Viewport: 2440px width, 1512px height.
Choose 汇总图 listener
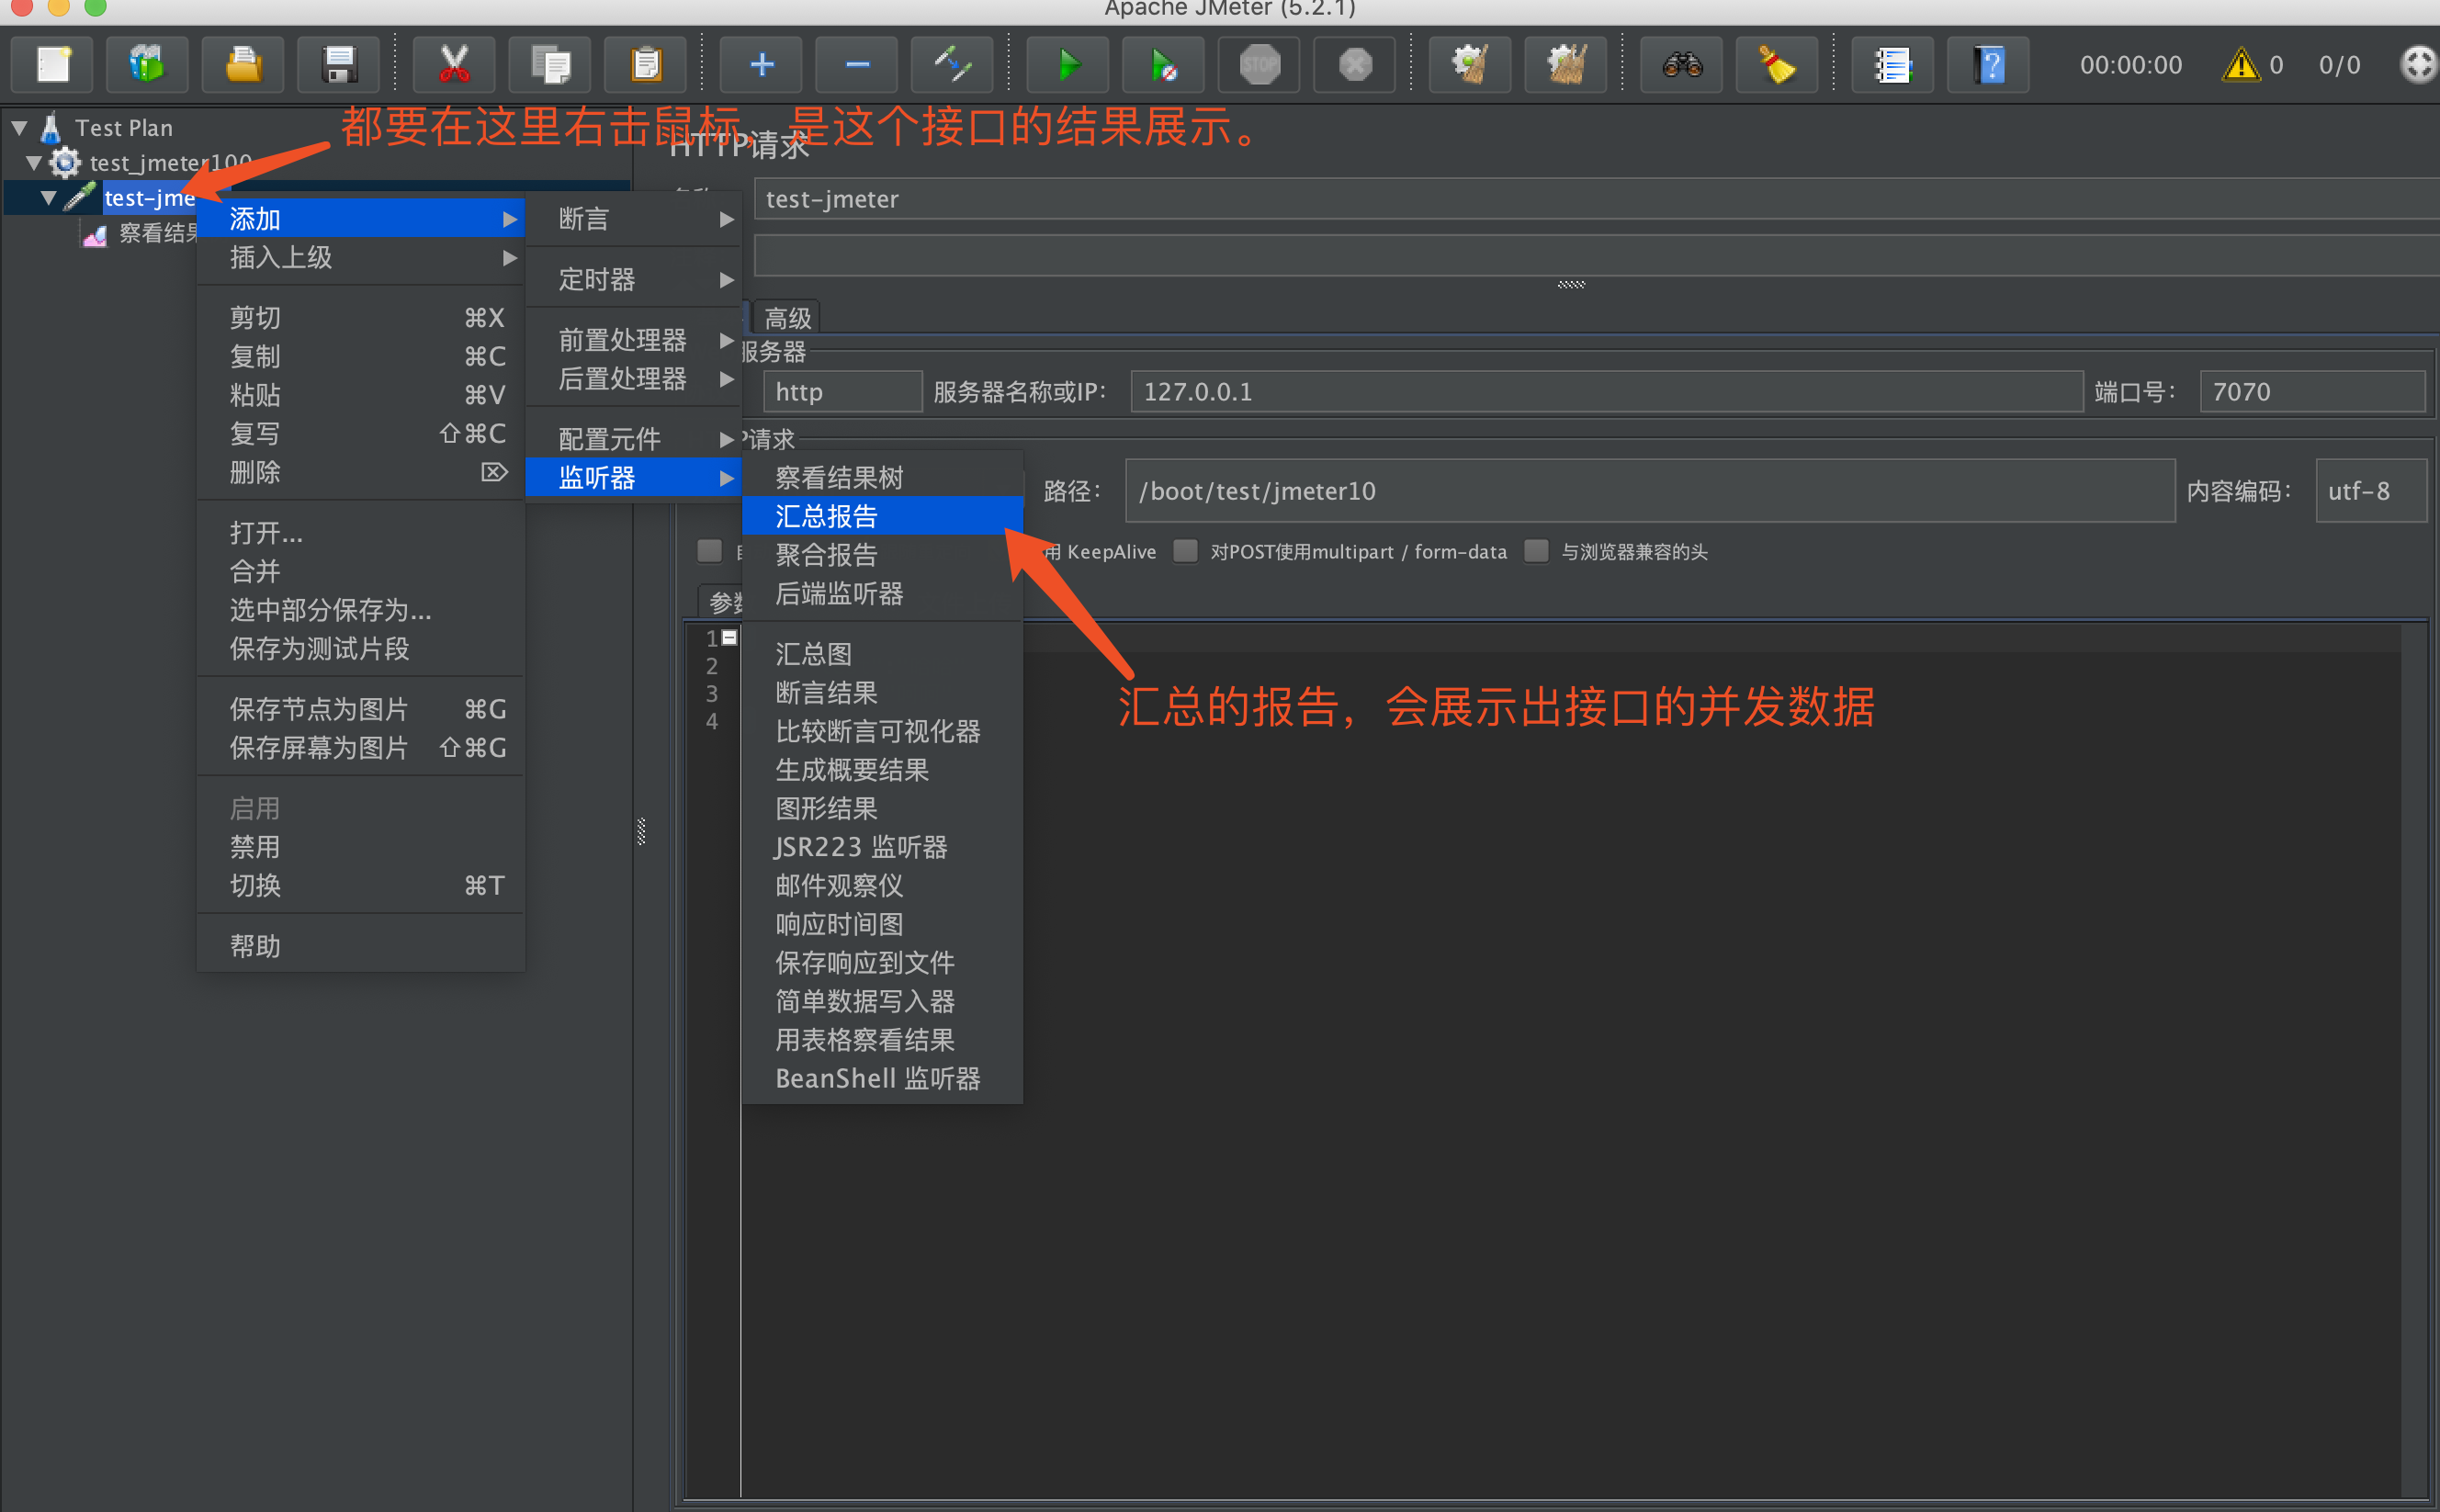(x=883, y=654)
